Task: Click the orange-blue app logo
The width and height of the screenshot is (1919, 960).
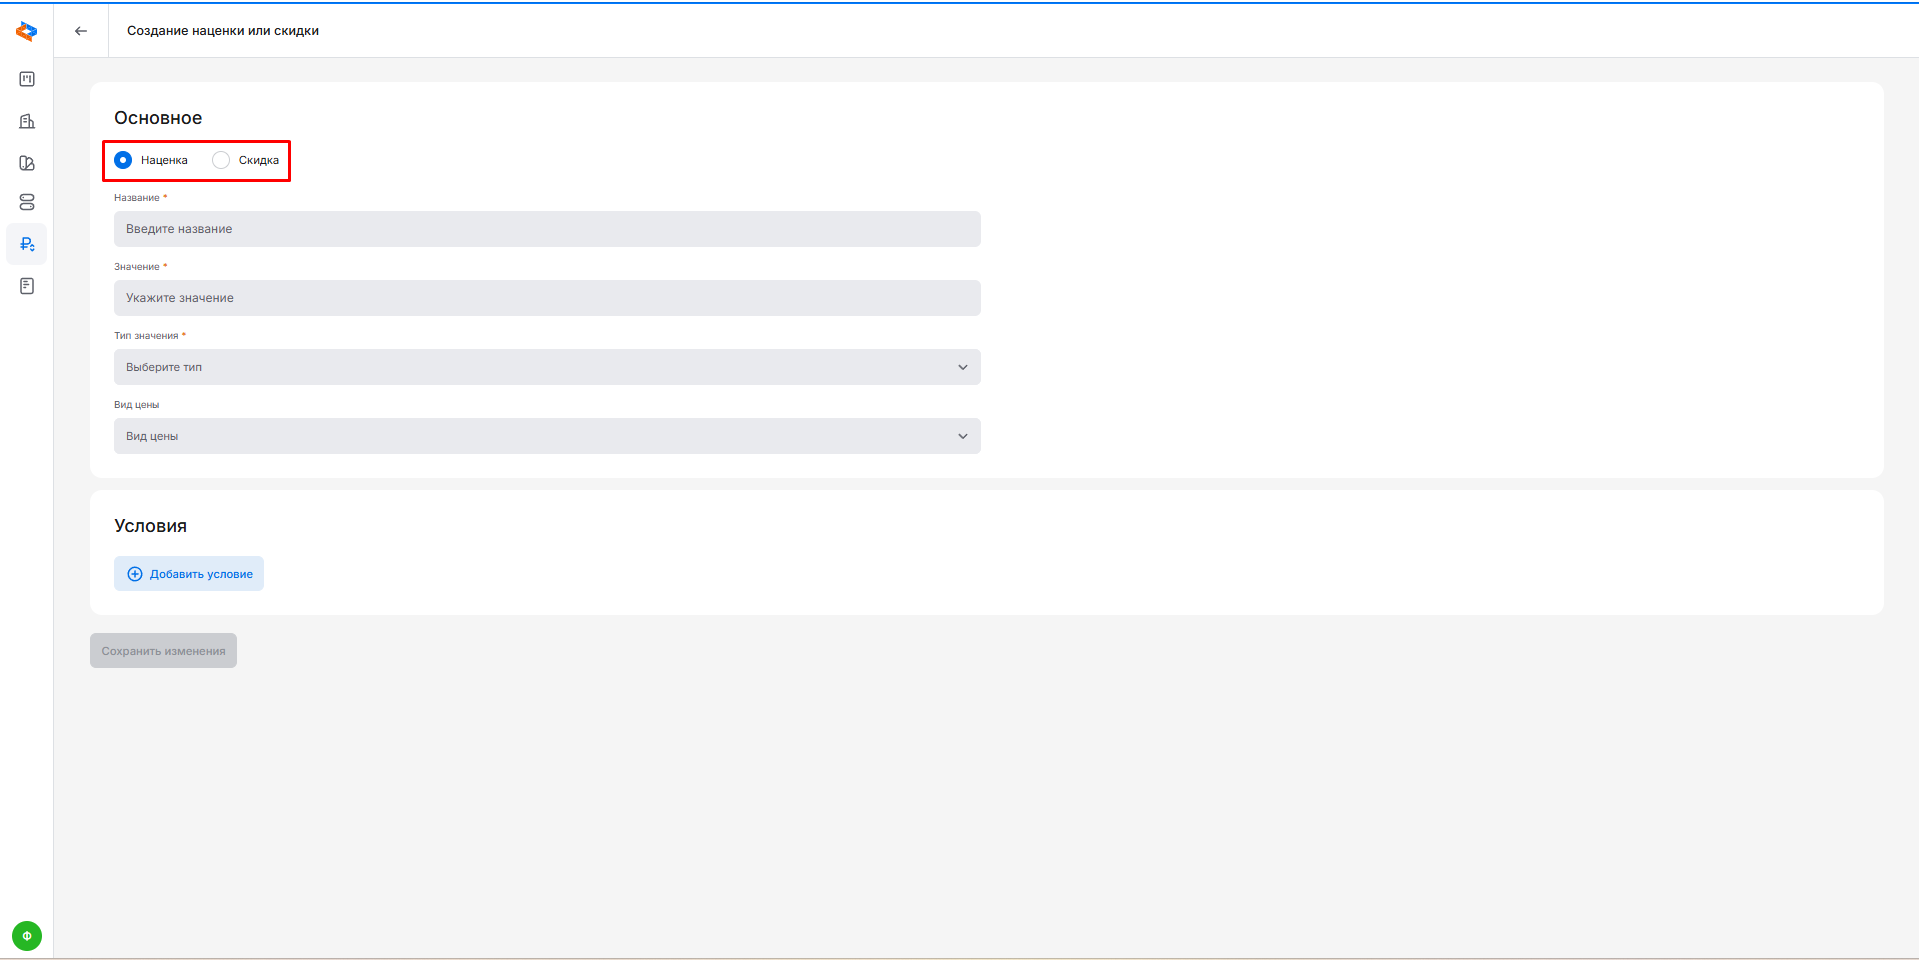Action: 27,32
